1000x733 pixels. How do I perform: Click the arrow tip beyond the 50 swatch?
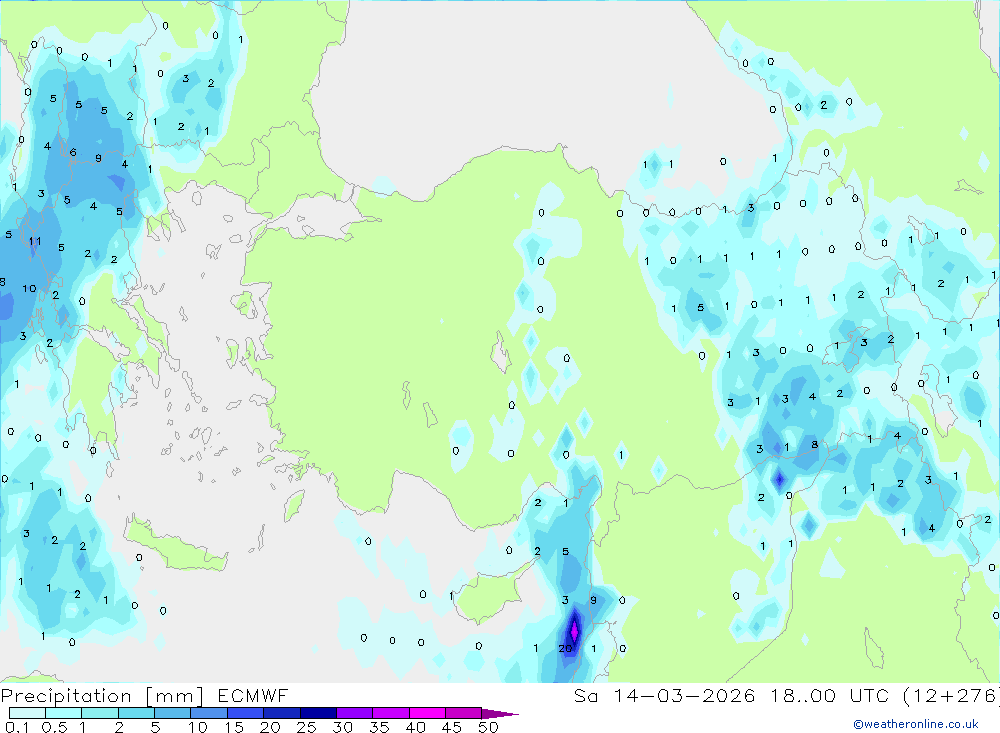click(500, 714)
